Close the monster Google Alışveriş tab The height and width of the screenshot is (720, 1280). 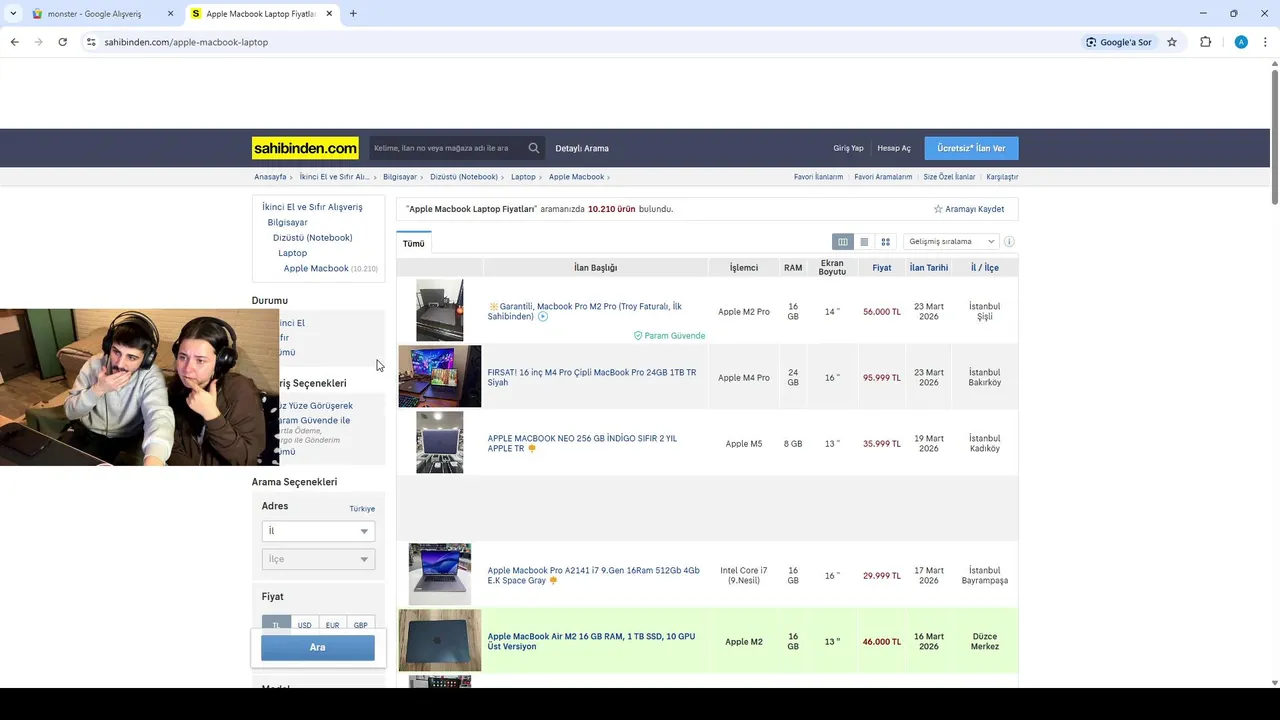pos(170,14)
